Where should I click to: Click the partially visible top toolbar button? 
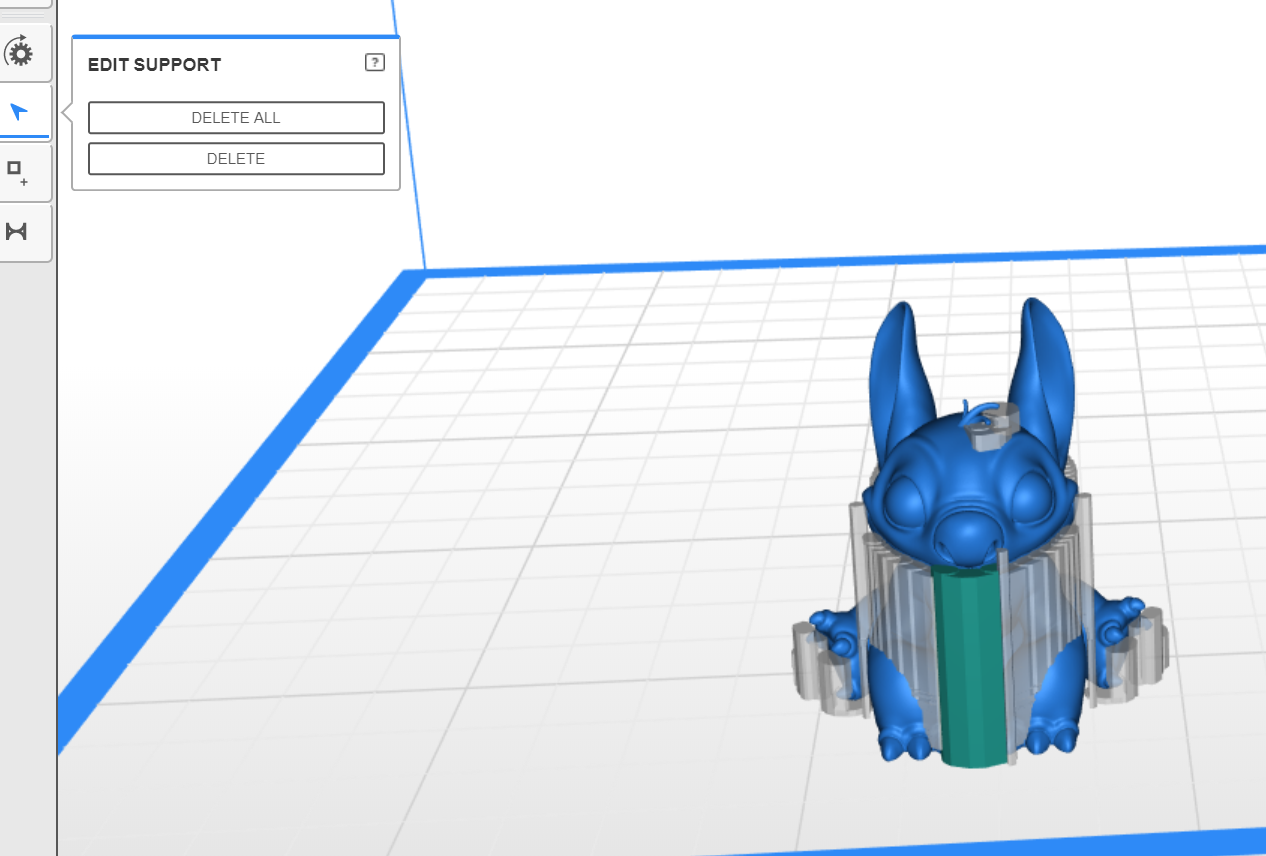click(25, 3)
